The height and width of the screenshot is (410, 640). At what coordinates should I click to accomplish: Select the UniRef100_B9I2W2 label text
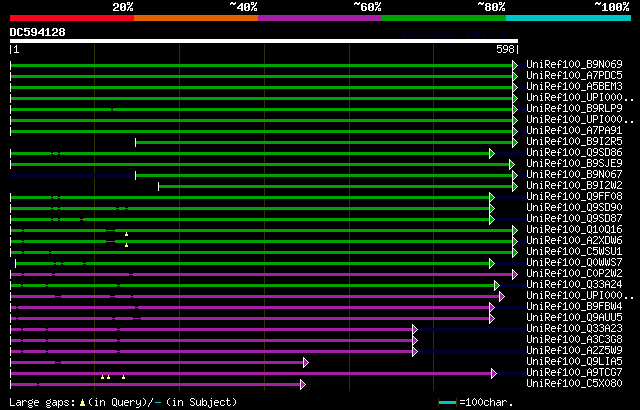(x=574, y=186)
